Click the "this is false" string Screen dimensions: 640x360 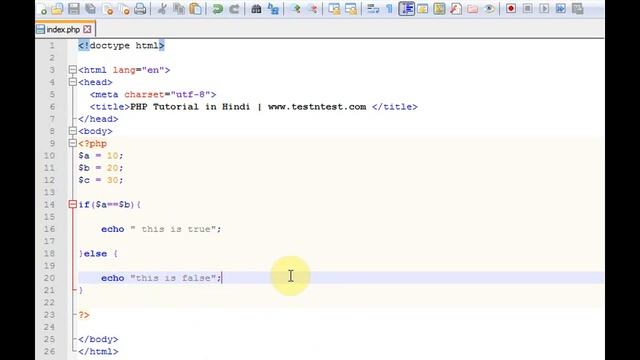click(x=173, y=278)
